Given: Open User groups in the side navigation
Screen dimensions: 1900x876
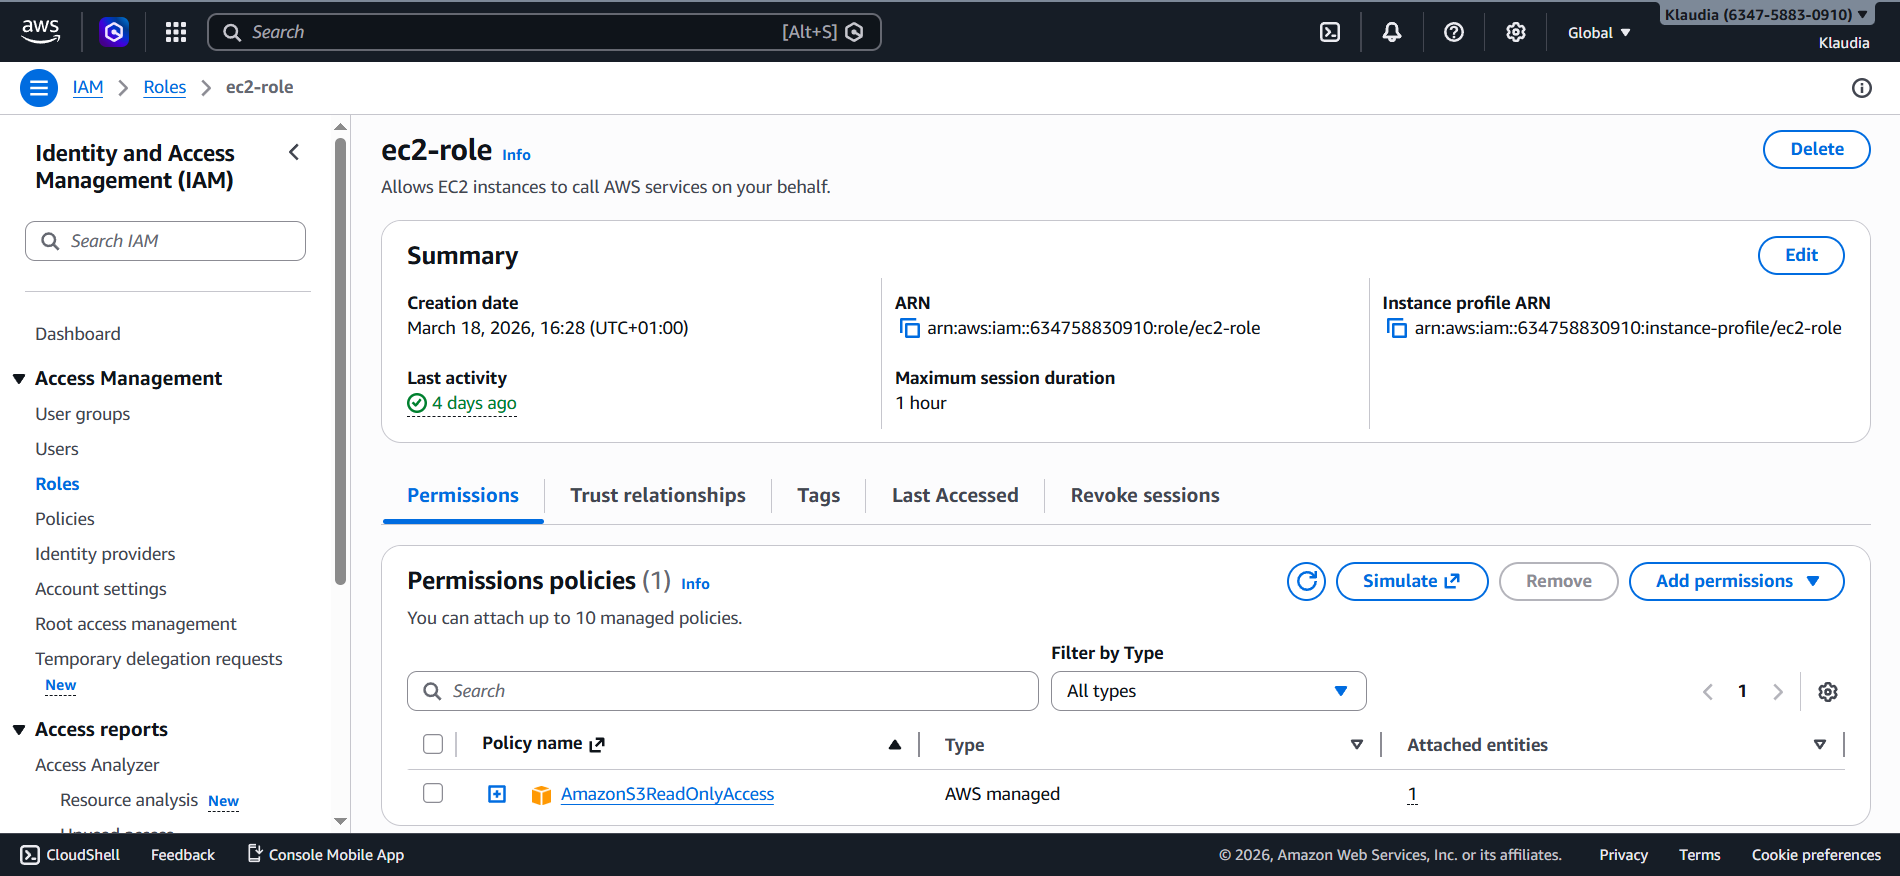Looking at the screenshot, I should 83,414.
